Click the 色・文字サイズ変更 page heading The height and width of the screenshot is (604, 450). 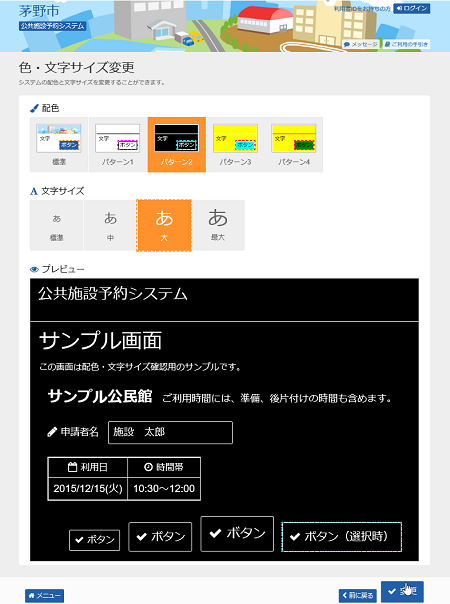[x=77, y=68]
